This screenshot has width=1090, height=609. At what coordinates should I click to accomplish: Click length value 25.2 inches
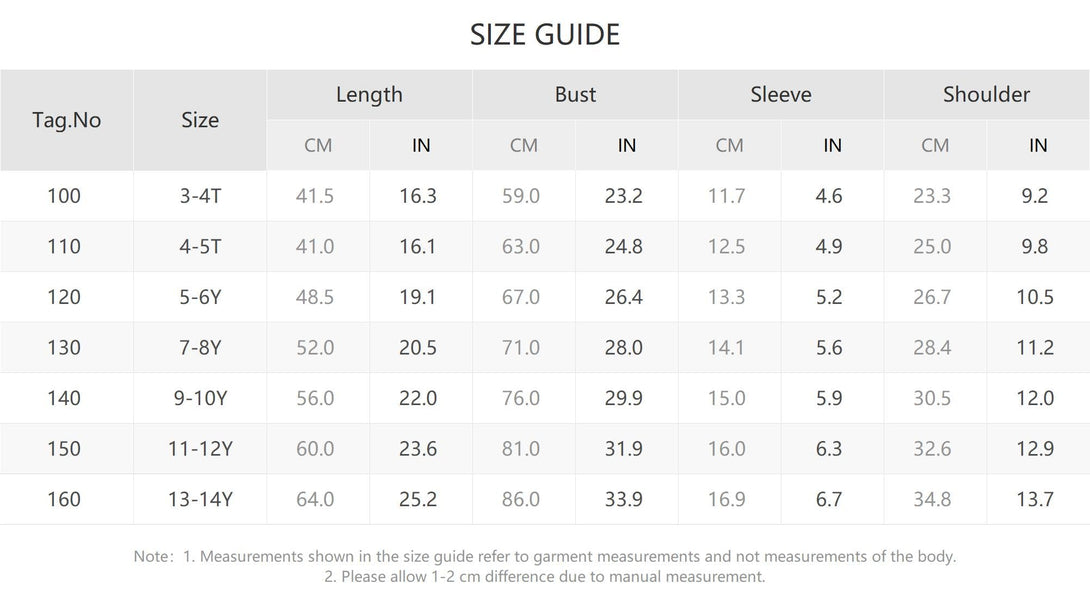click(418, 500)
